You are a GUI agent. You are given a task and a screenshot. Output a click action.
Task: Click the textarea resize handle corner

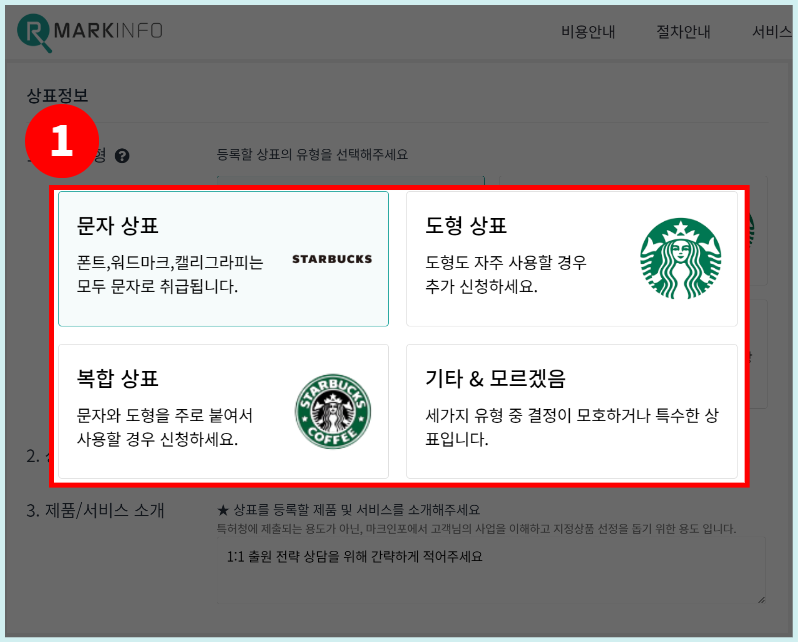tap(761, 600)
